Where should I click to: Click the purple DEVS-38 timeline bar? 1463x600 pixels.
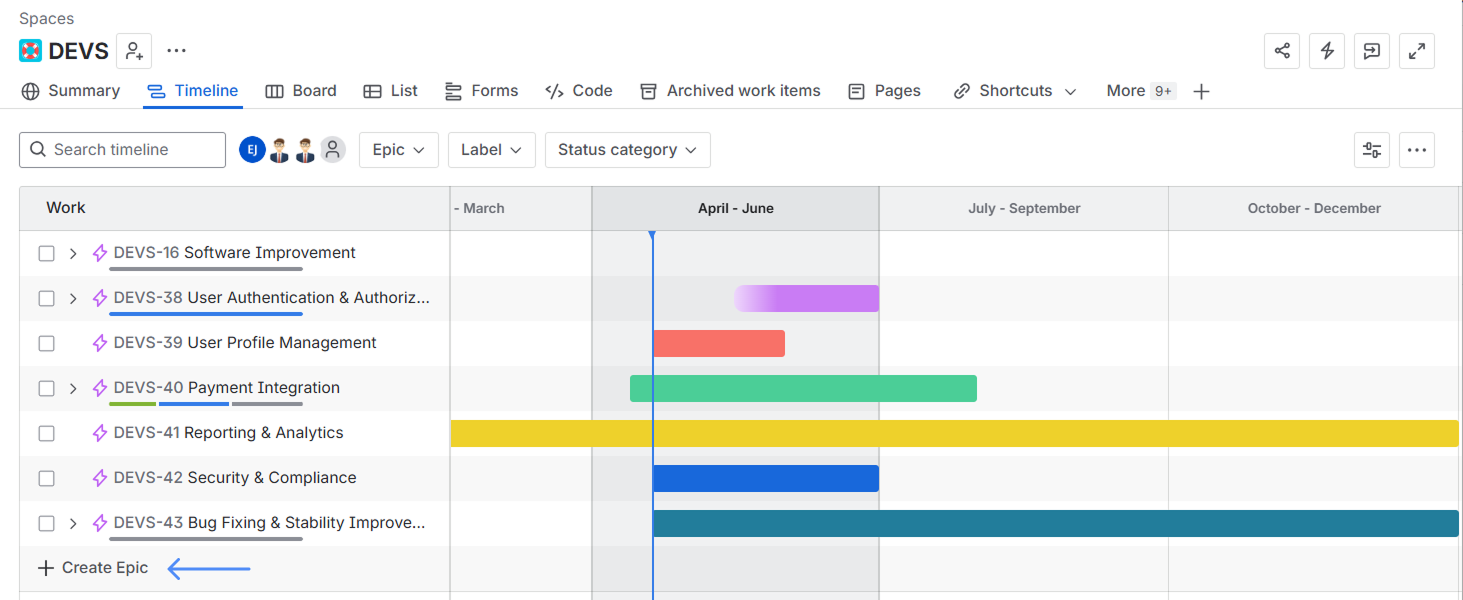[x=807, y=298]
